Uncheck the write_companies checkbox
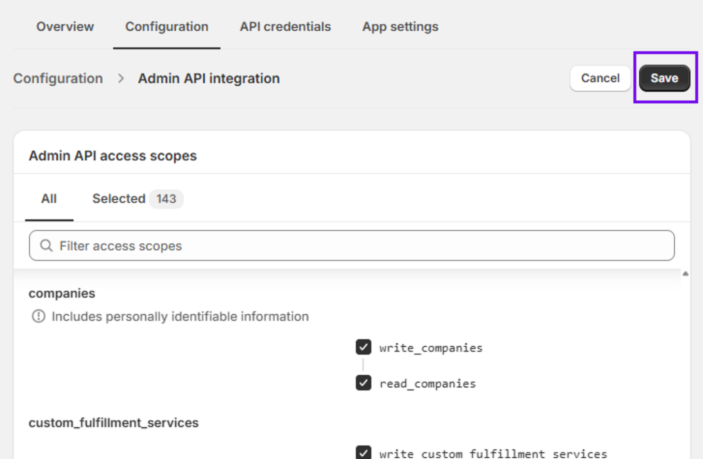The width and height of the screenshot is (703, 459). [363, 347]
